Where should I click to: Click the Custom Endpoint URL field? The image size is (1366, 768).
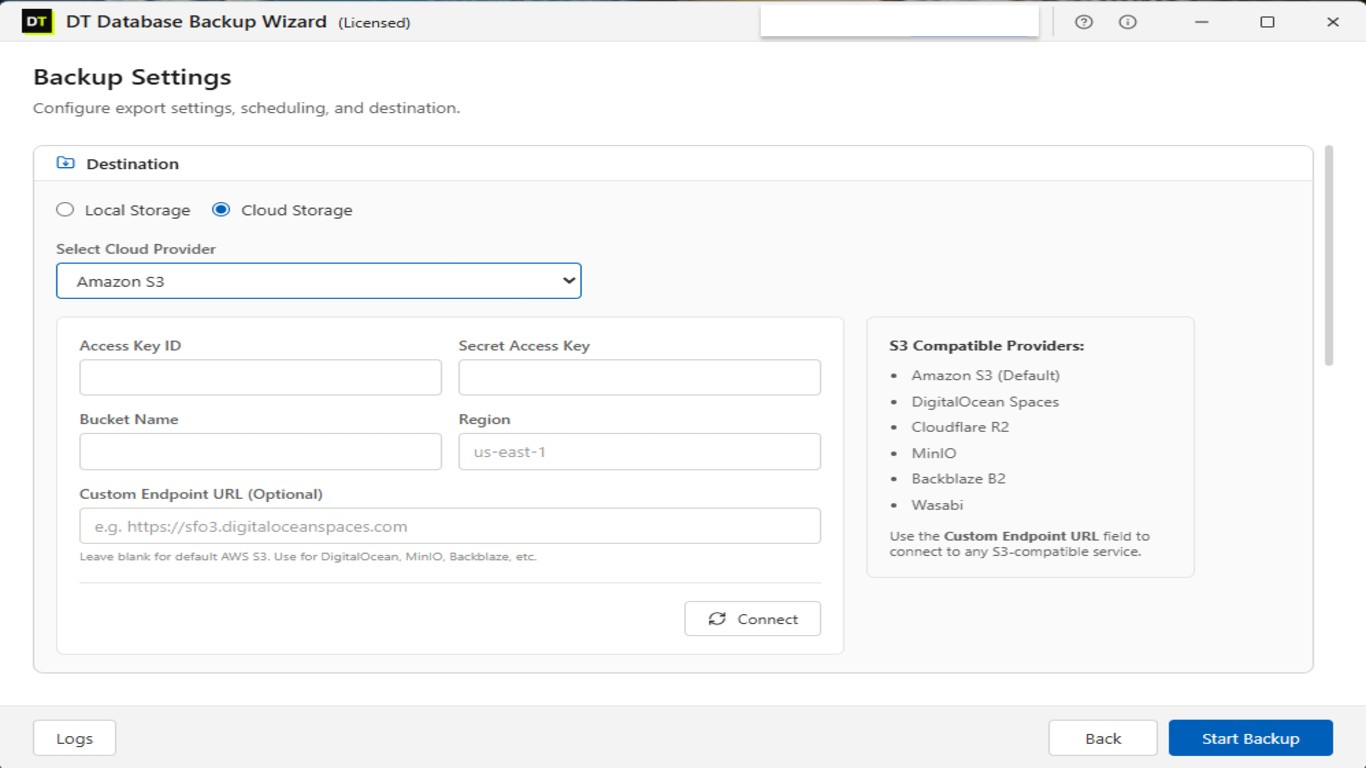[450, 526]
